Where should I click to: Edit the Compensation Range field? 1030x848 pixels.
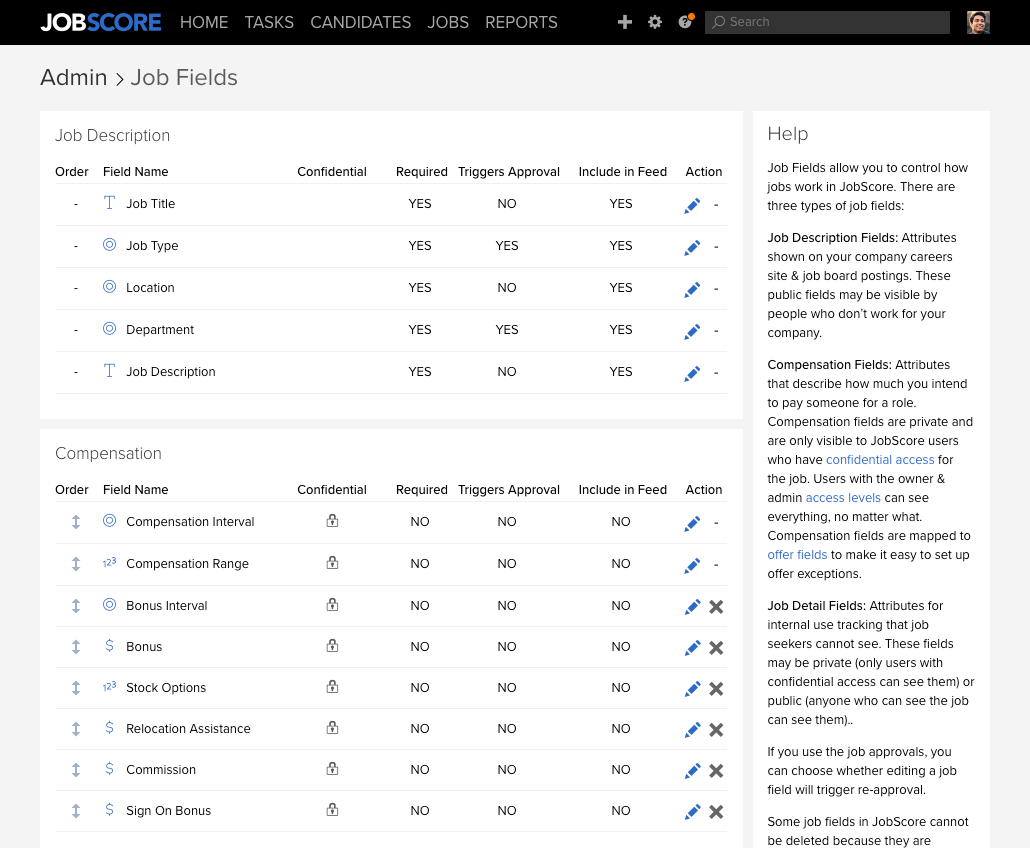692,566
